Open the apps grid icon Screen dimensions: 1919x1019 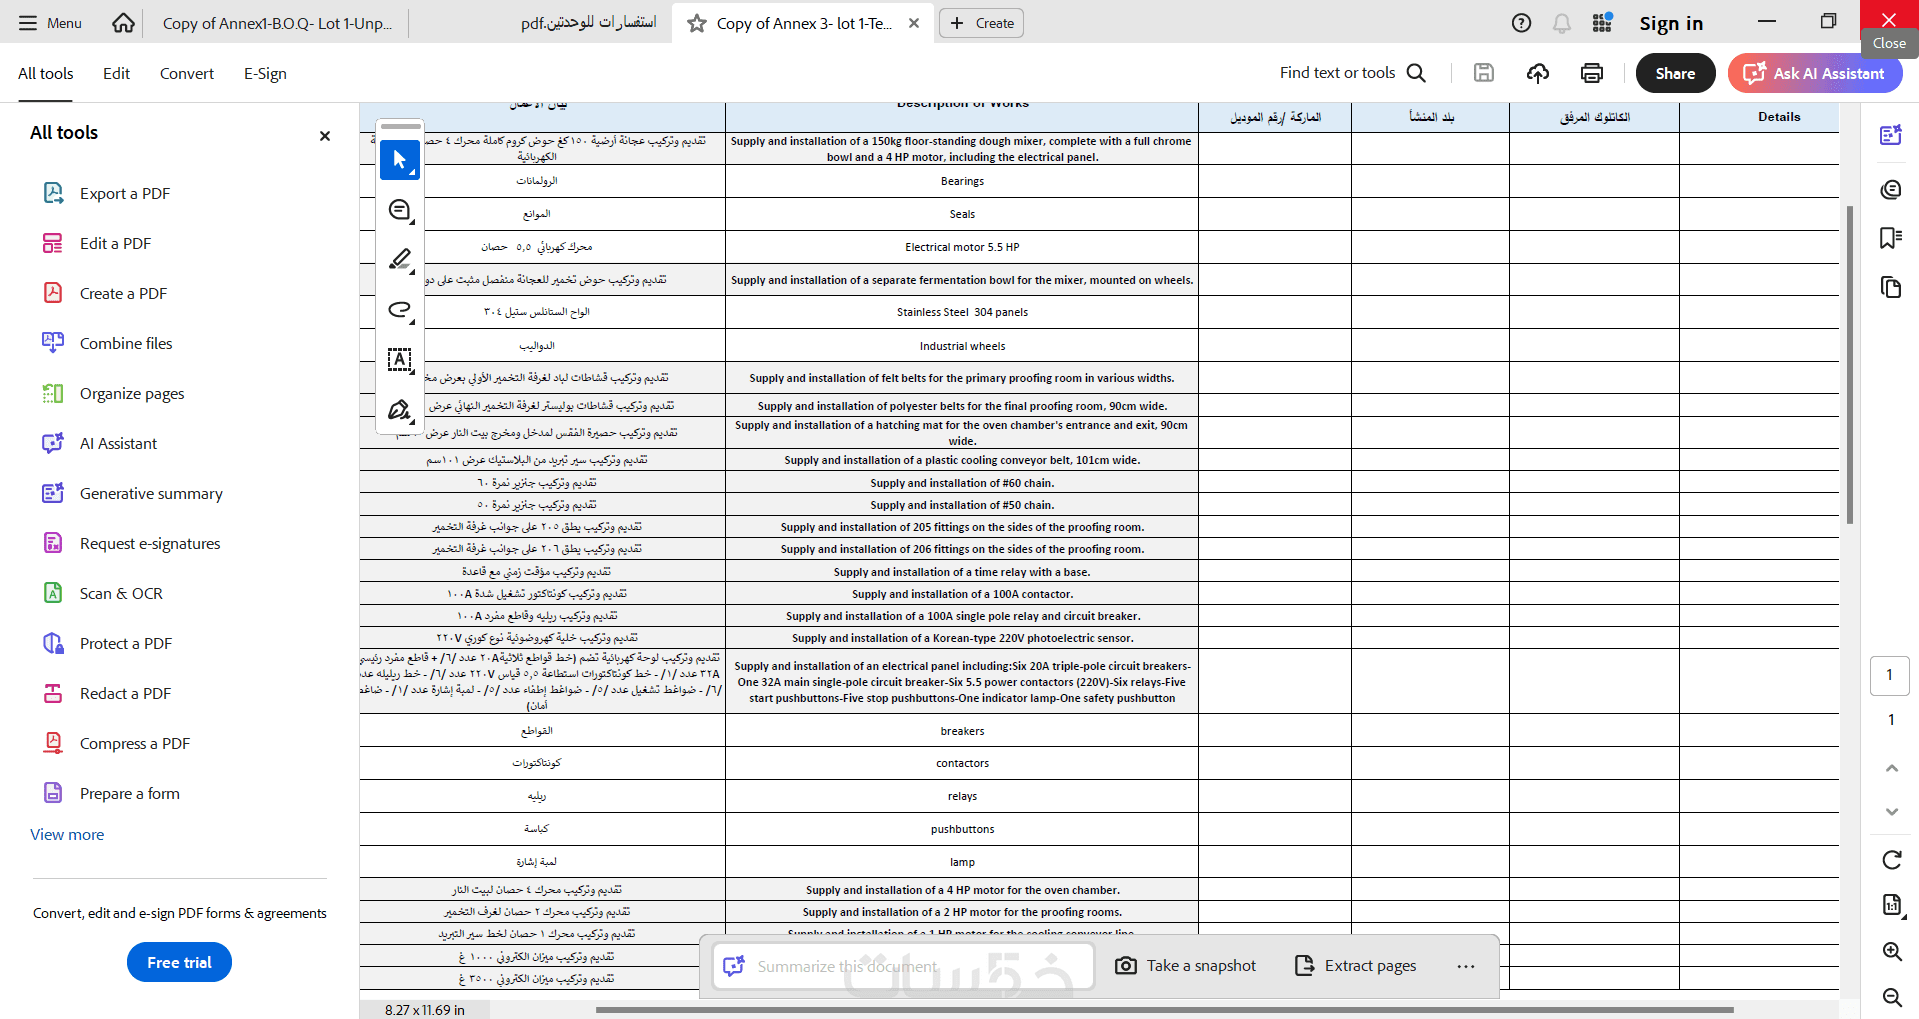[x=1602, y=23]
